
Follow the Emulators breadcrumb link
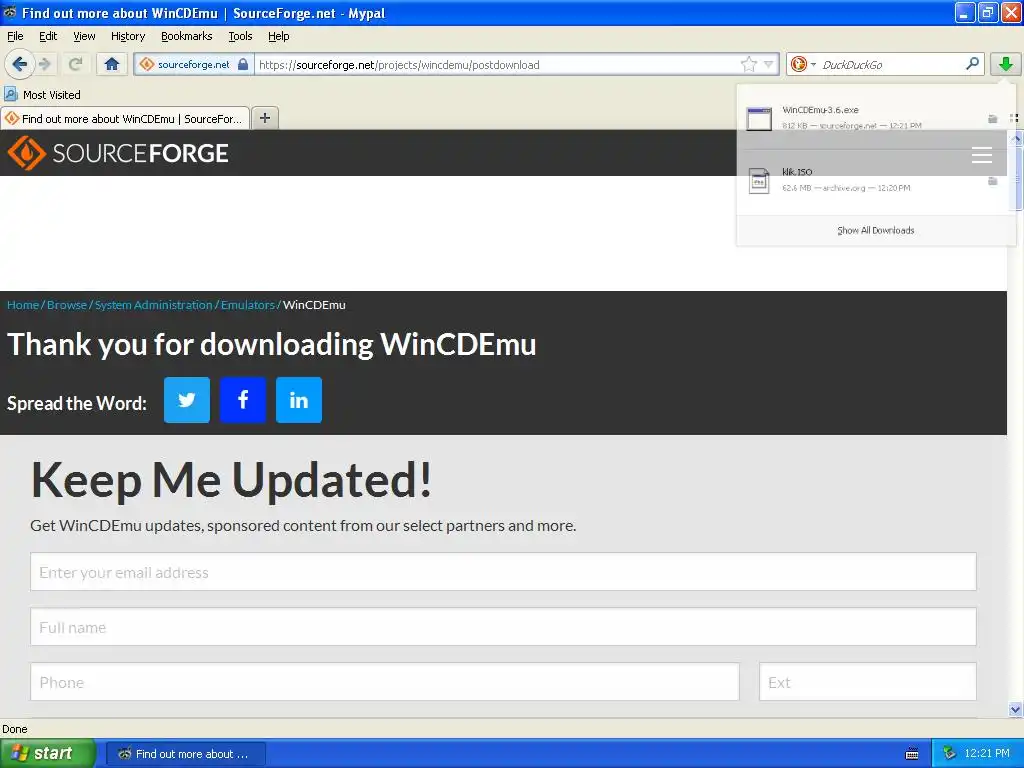coord(248,305)
